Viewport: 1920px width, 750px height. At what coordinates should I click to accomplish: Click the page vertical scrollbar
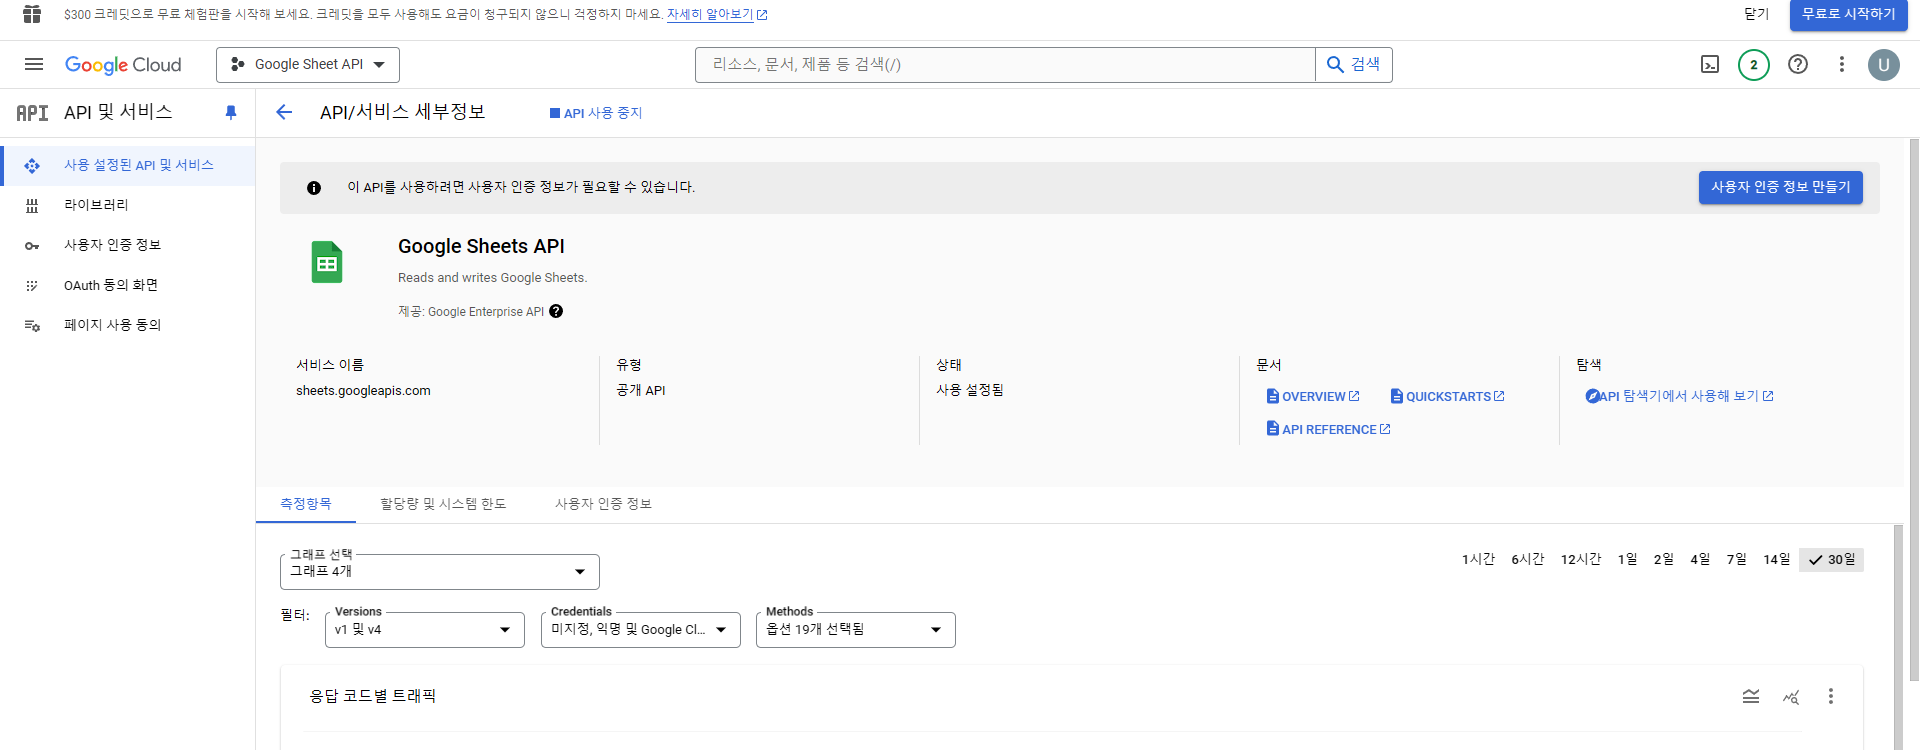point(1914,410)
